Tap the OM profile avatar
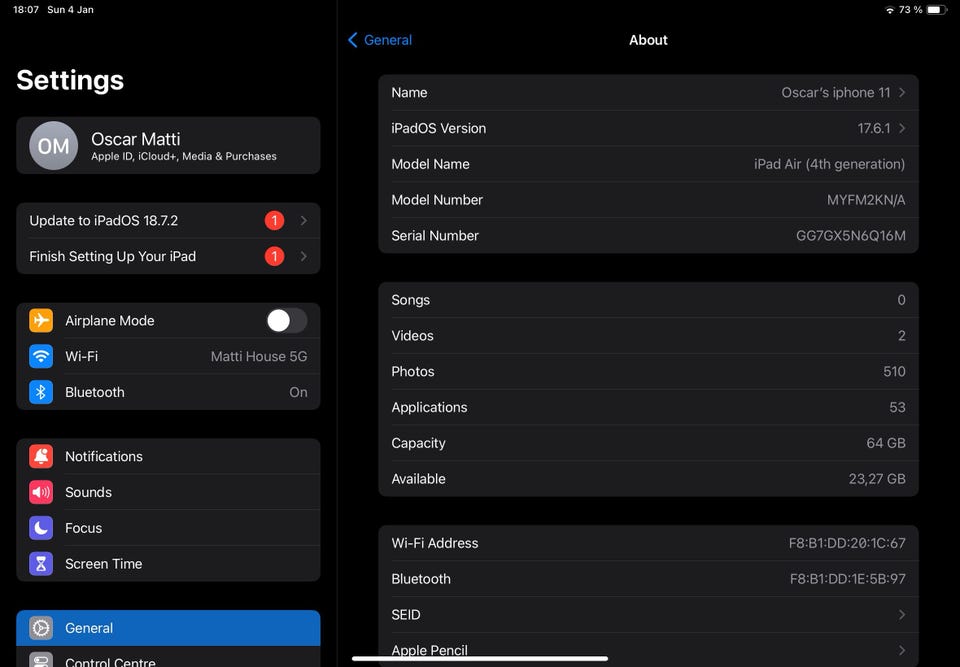This screenshot has height=667, width=960. 54,145
